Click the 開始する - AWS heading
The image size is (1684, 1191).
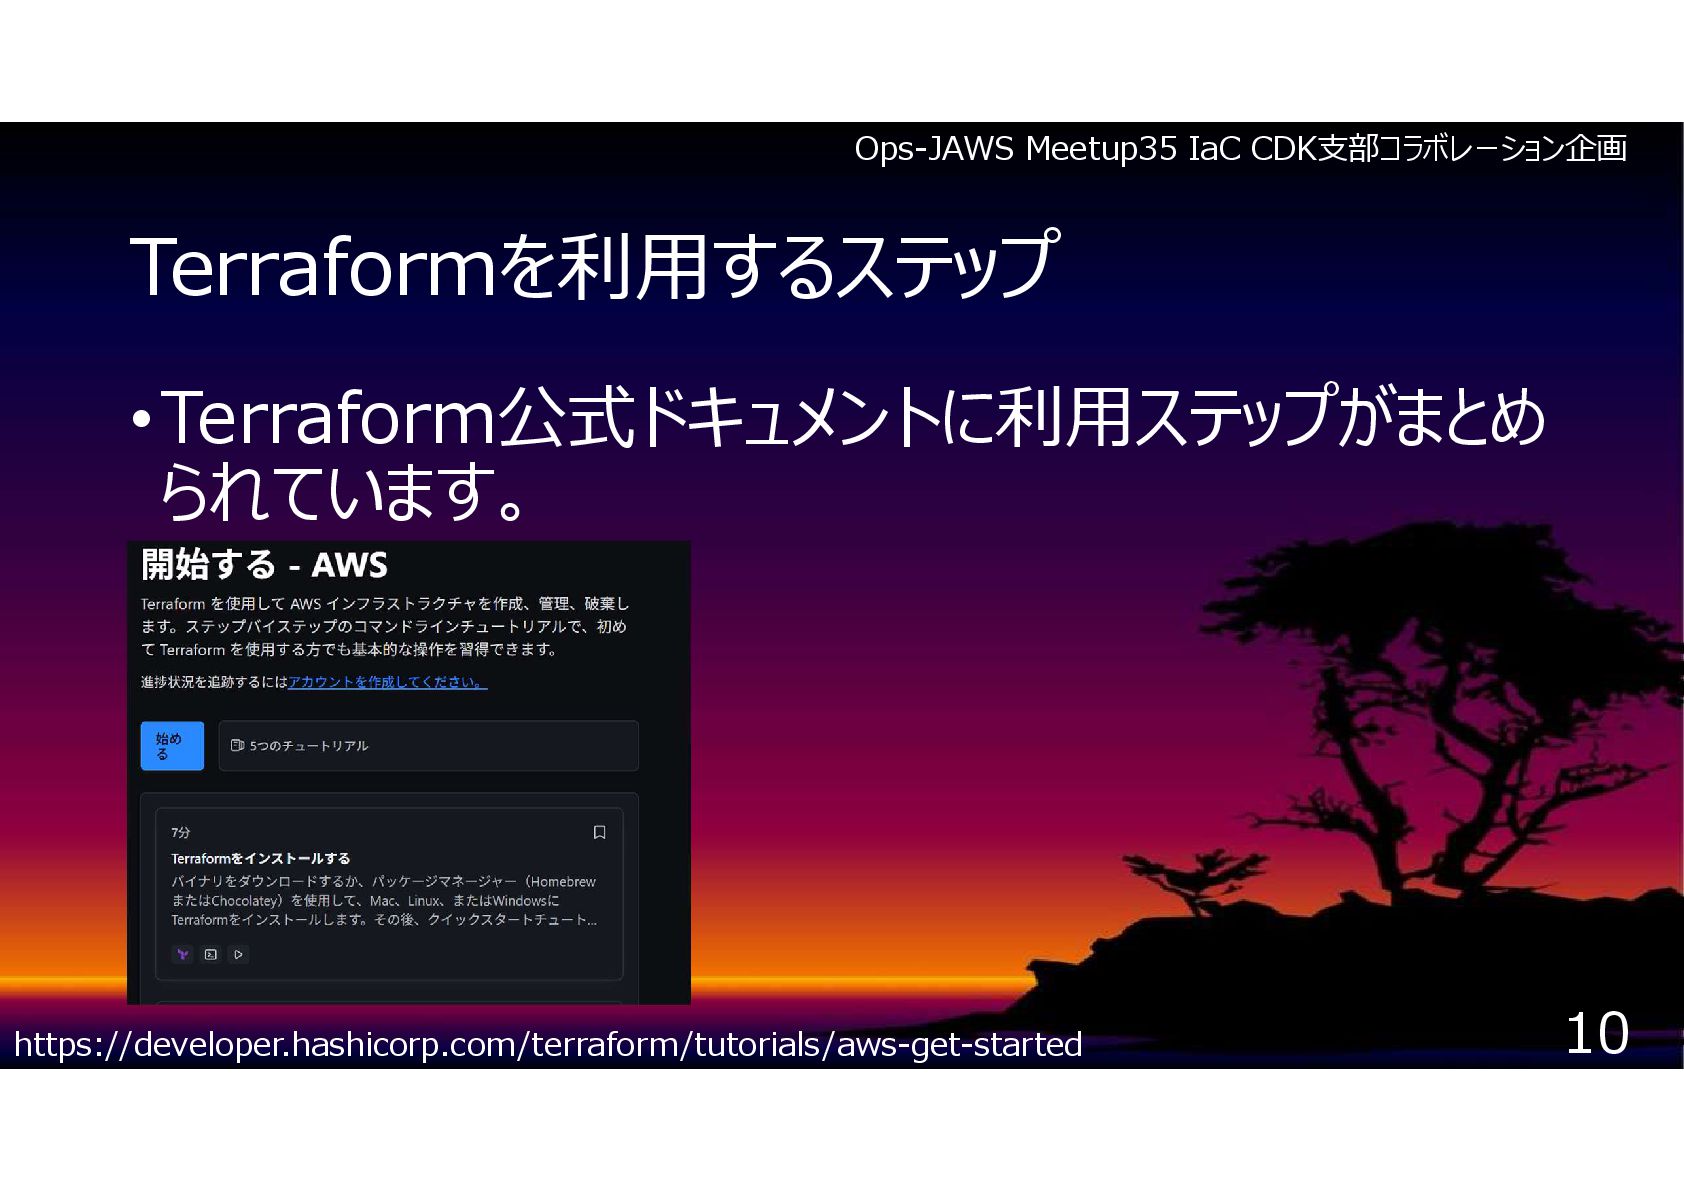coord(264,565)
